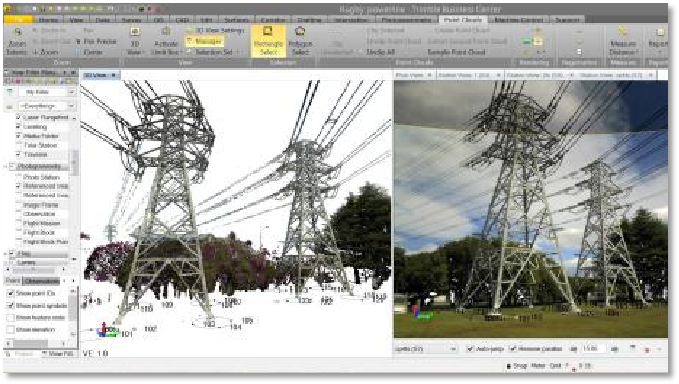679x384 pixels.
Task: Switch to the Point tab in filter panel
Action: point(13,281)
